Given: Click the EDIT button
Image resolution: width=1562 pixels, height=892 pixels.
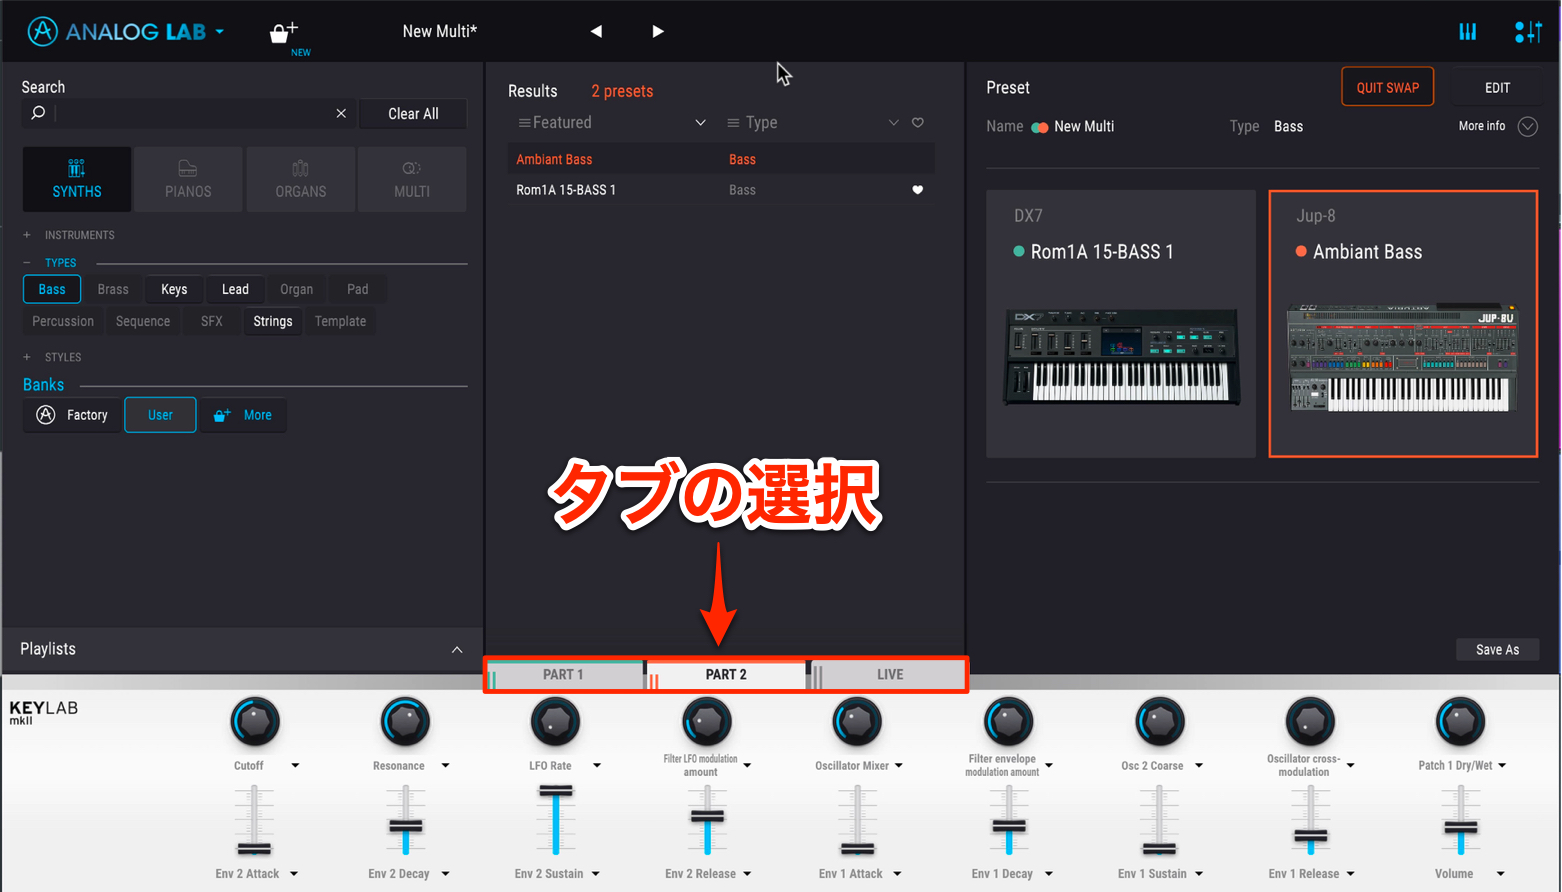Looking at the screenshot, I should (x=1497, y=87).
